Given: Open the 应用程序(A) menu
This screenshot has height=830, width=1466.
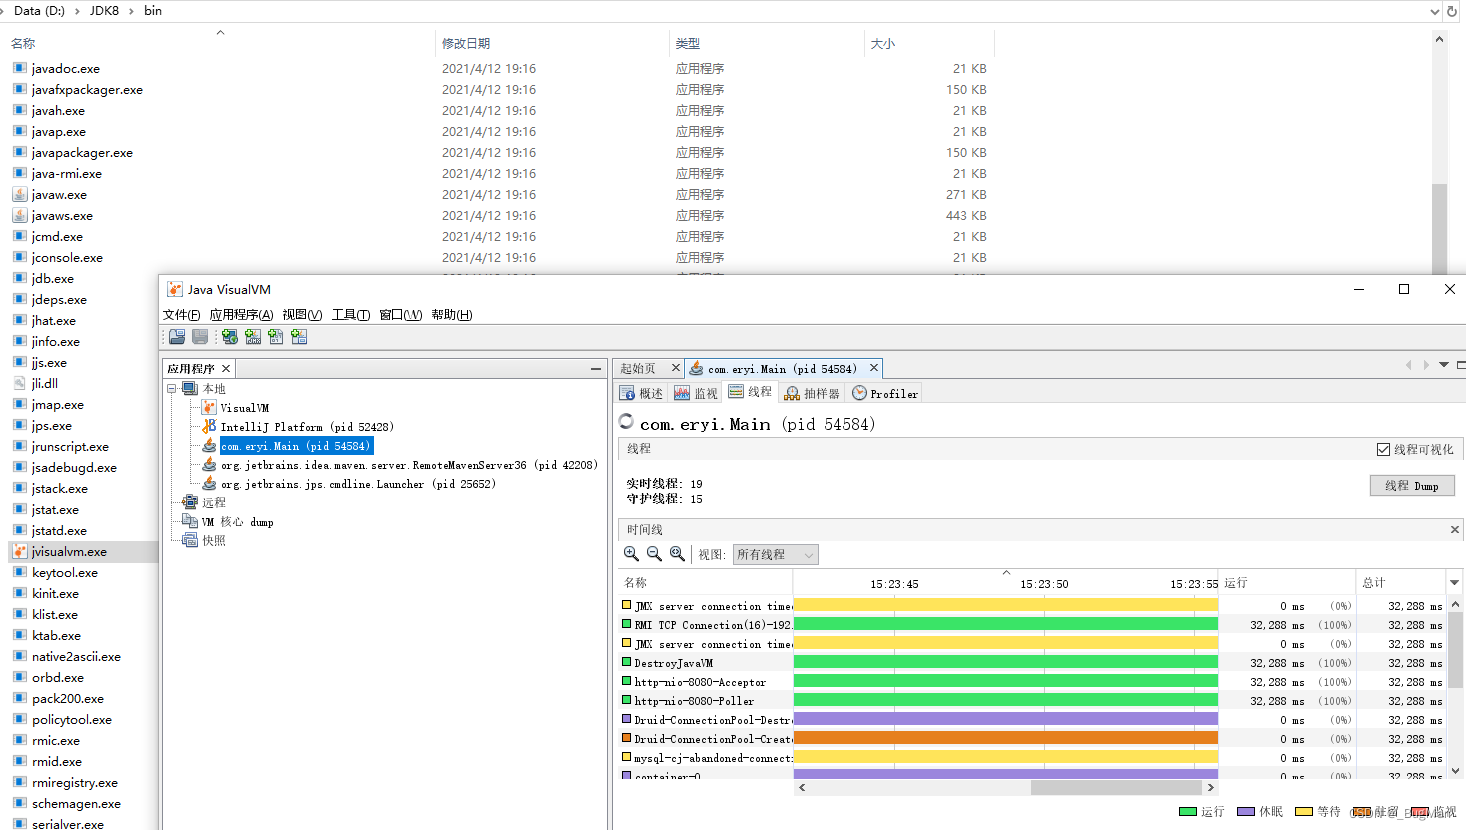Looking at the screenshot, I should click(241, 314).
